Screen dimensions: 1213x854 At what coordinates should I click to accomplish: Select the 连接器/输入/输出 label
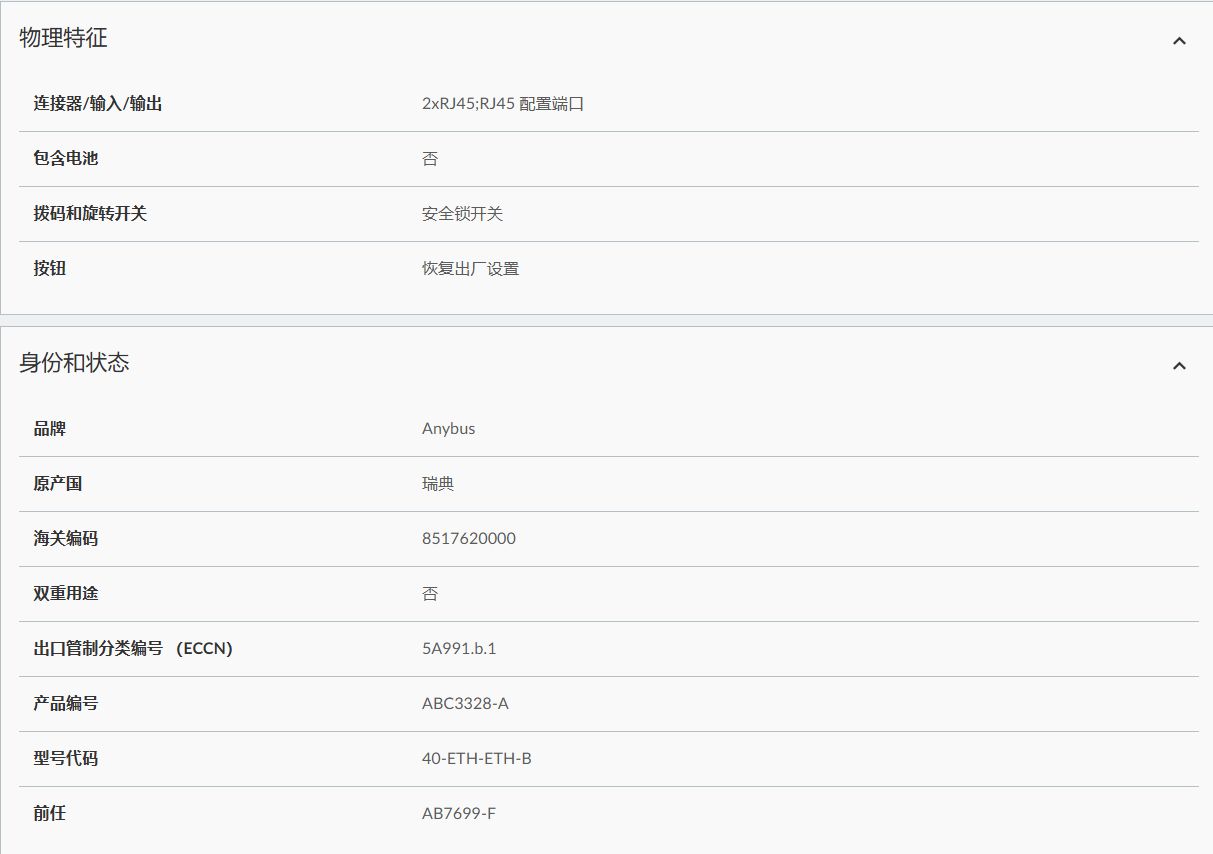pyautogui.click(x=98, y=103)
